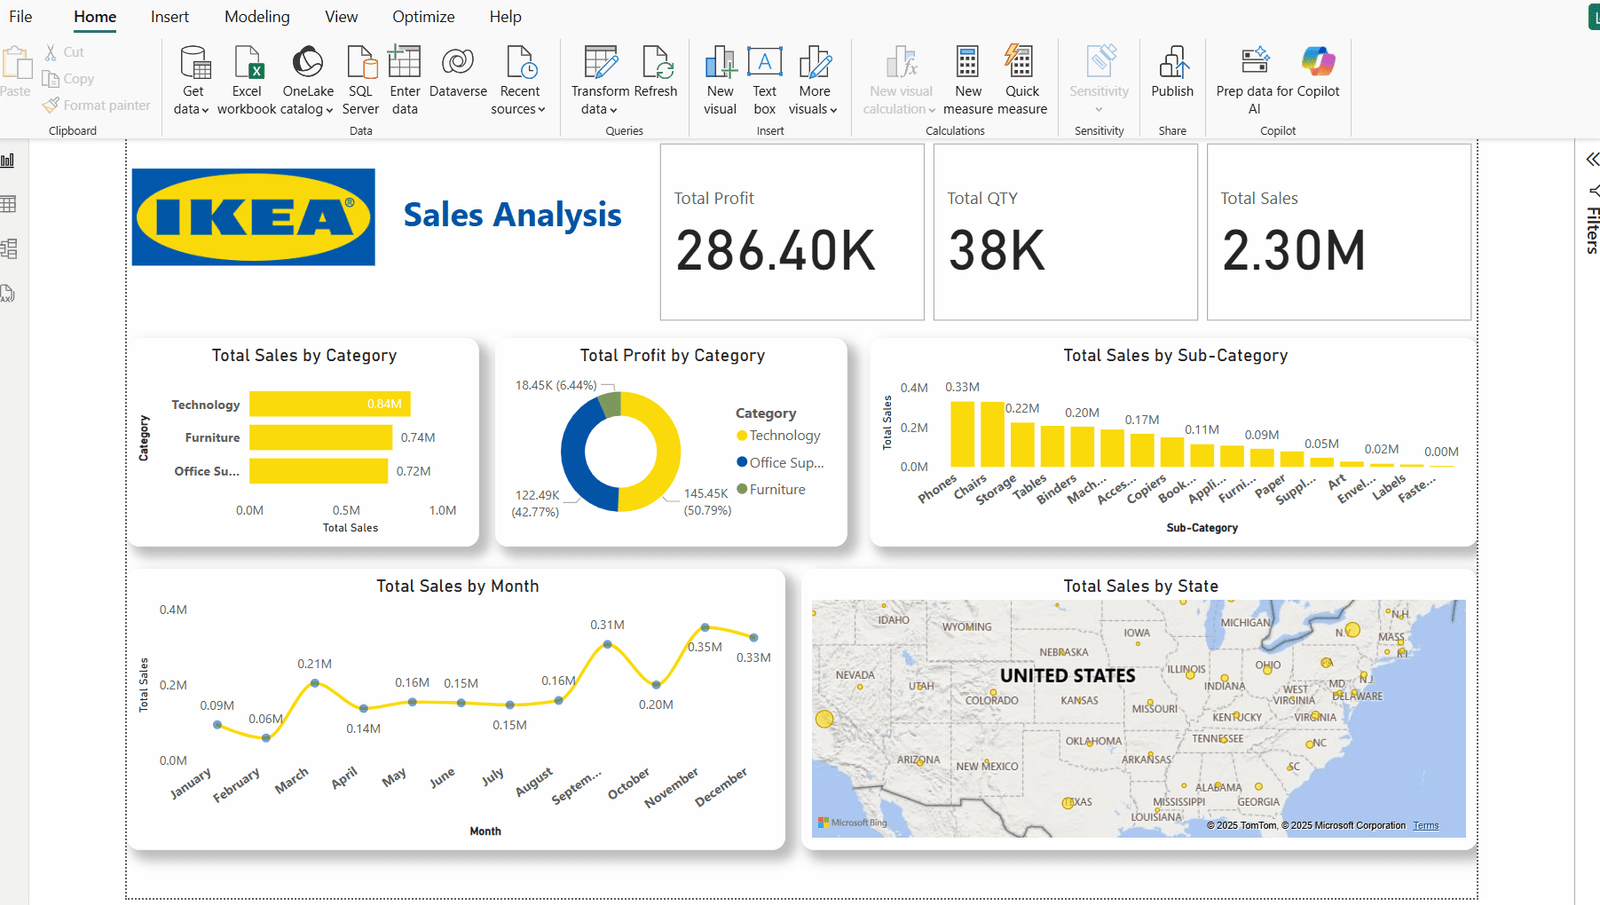Open the SQL Server data source
The width and height of the screenshot is (1600, 905).
pos(360,63)
